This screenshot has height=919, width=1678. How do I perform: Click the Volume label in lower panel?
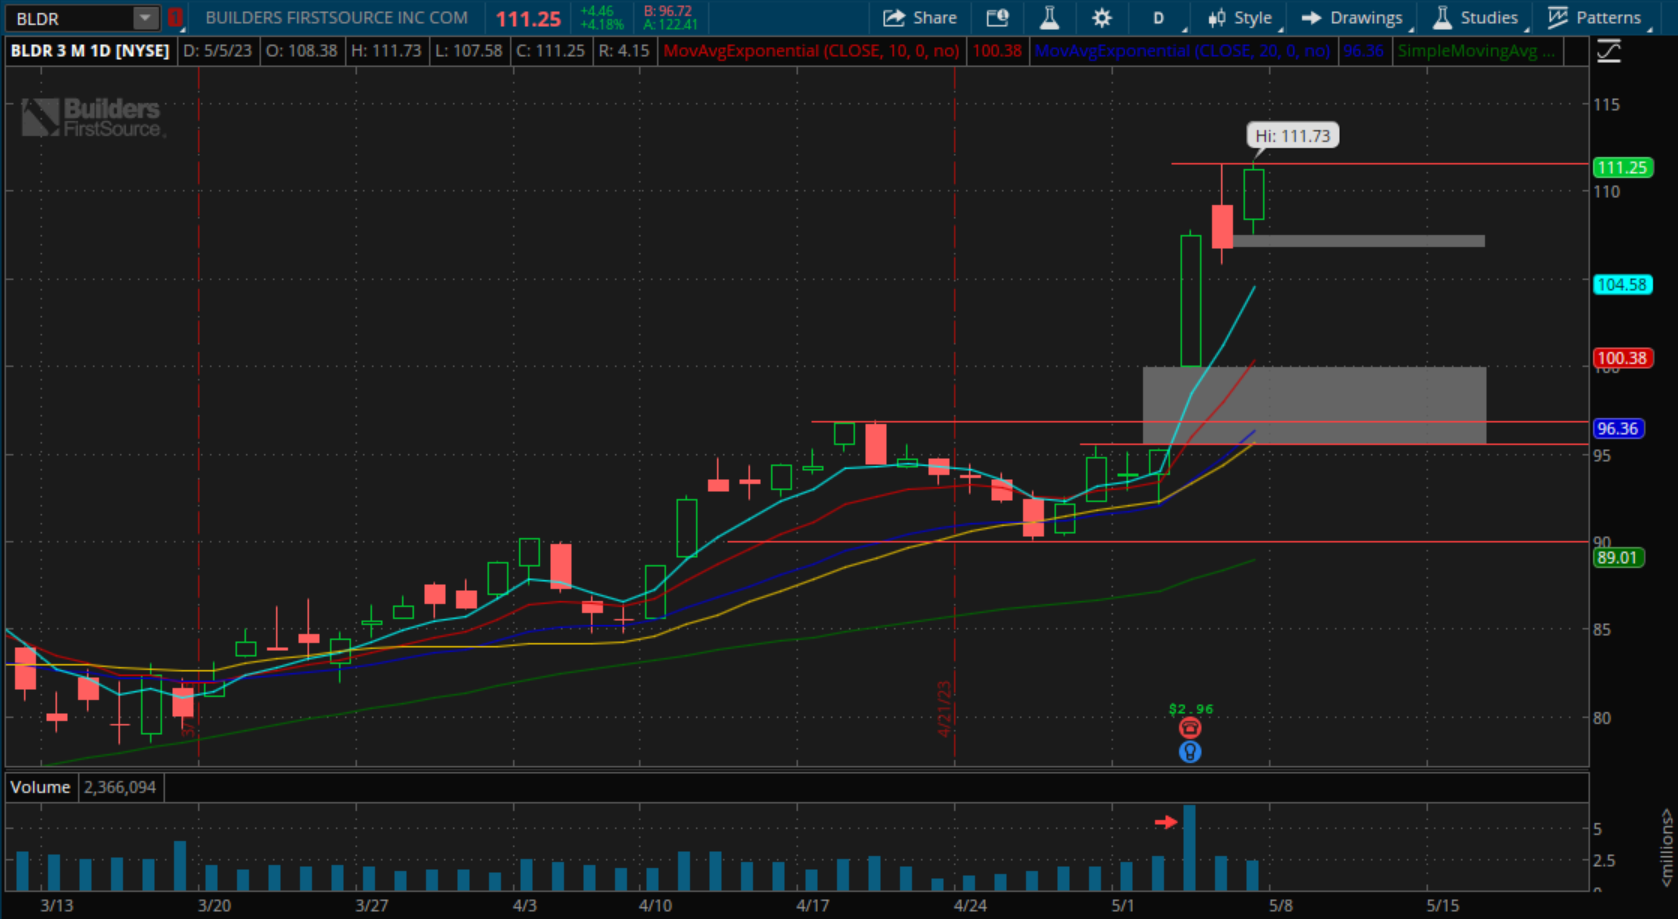coord(40,787)
